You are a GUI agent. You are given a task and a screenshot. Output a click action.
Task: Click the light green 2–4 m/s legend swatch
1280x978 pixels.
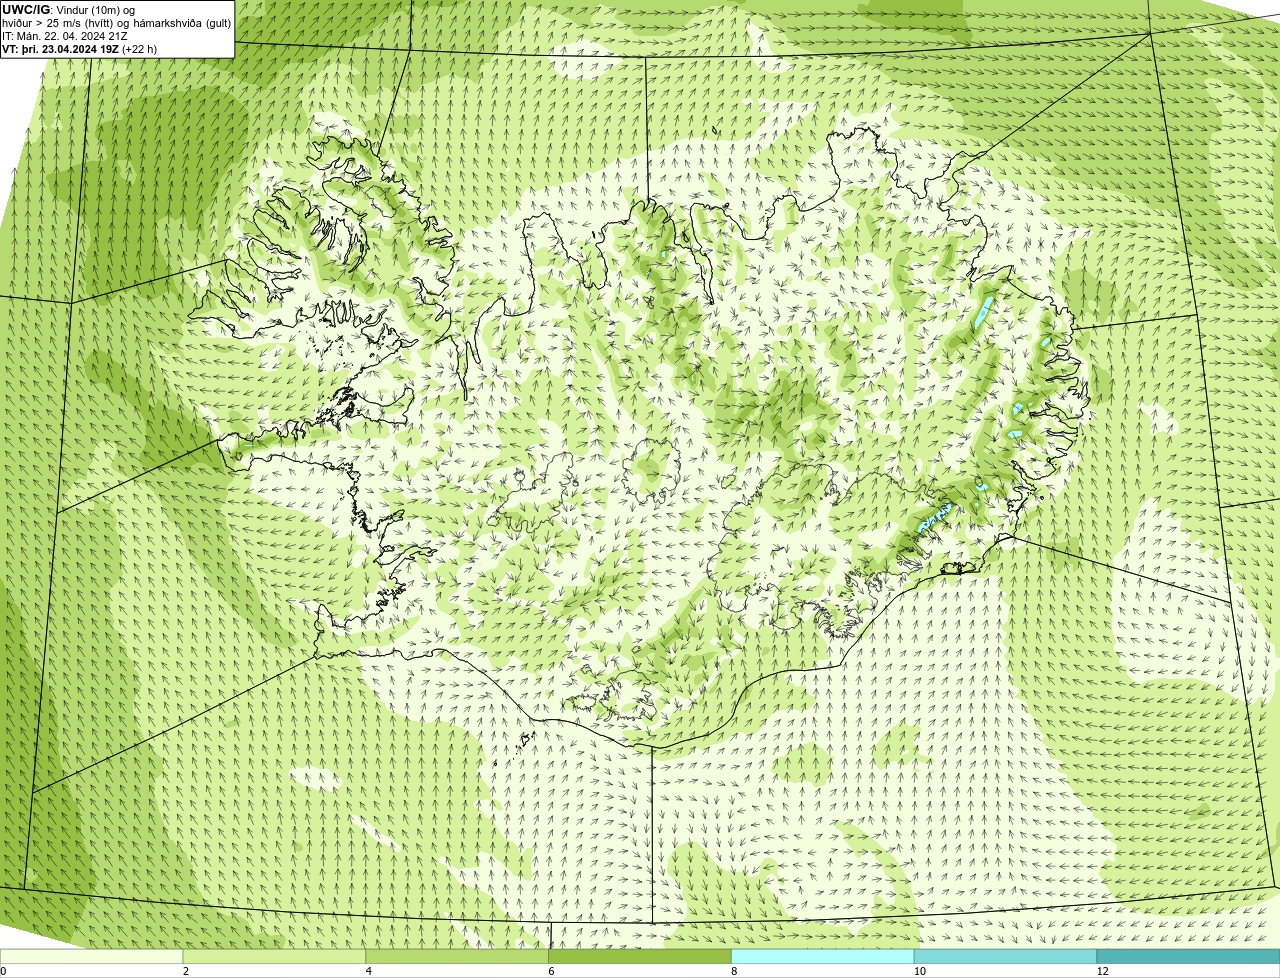(275, 957)
